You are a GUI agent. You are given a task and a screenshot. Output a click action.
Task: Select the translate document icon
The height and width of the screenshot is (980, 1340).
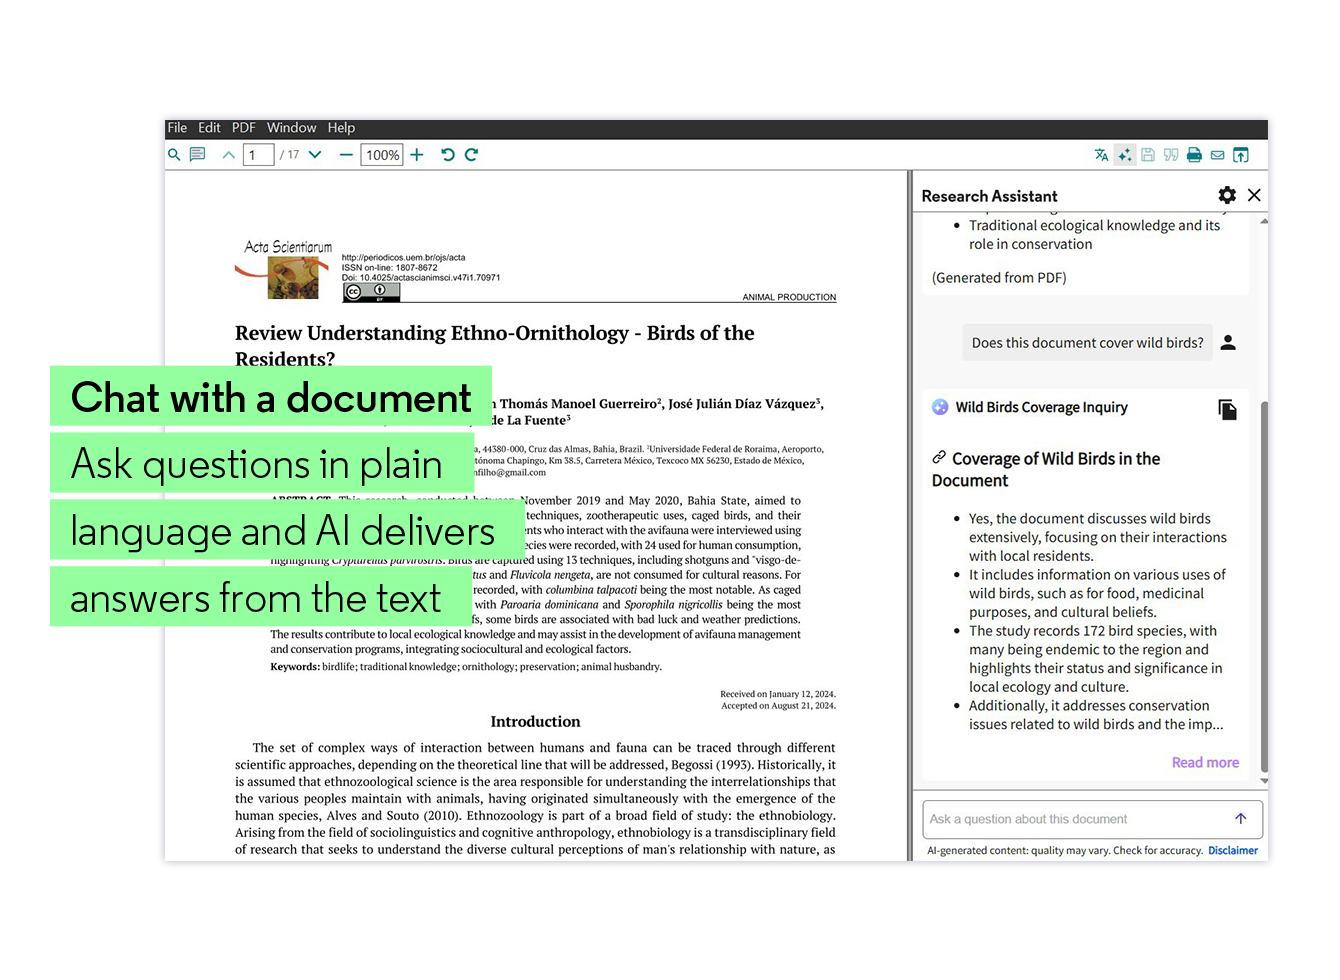tap(1101, 154)
